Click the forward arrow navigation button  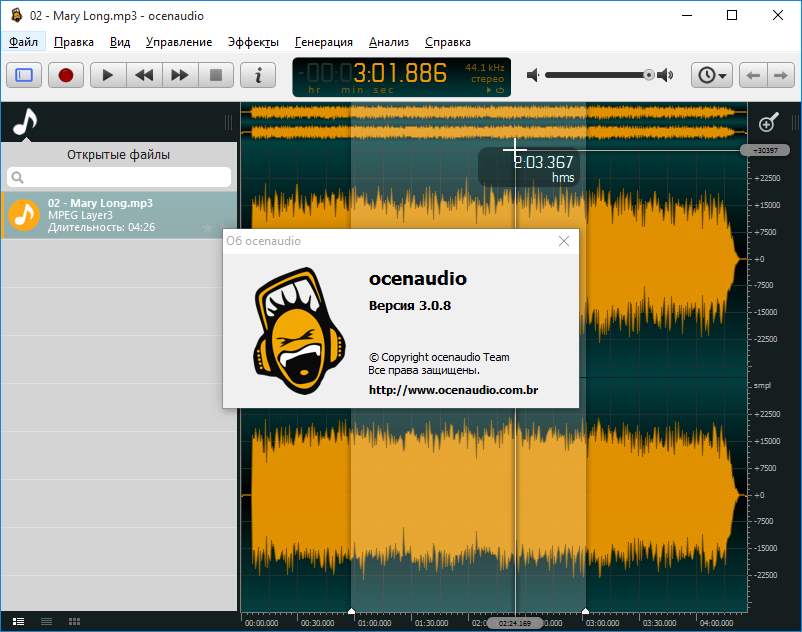tap(781, 76)
